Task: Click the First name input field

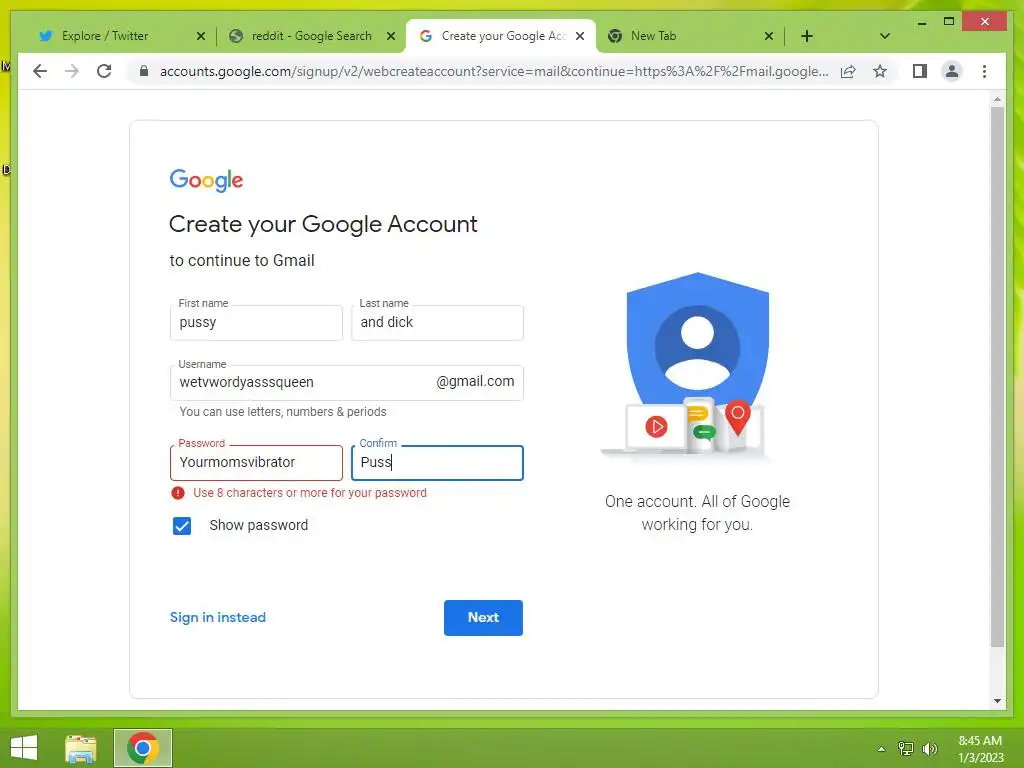Action: pyautogui.click(x=256, y=323)
